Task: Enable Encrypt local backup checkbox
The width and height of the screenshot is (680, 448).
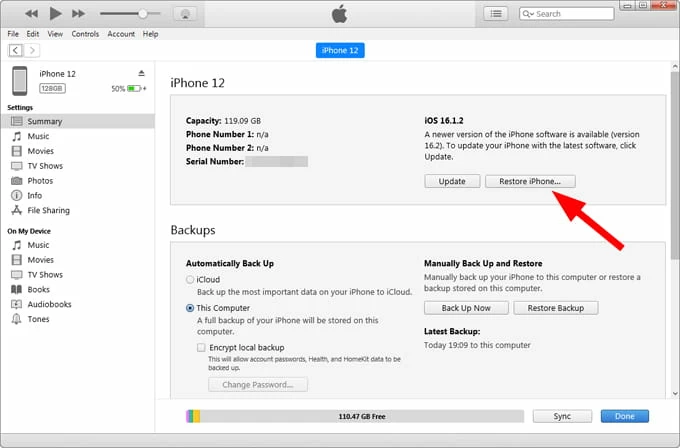Action: pyautogui.click(x=201, y=346)
